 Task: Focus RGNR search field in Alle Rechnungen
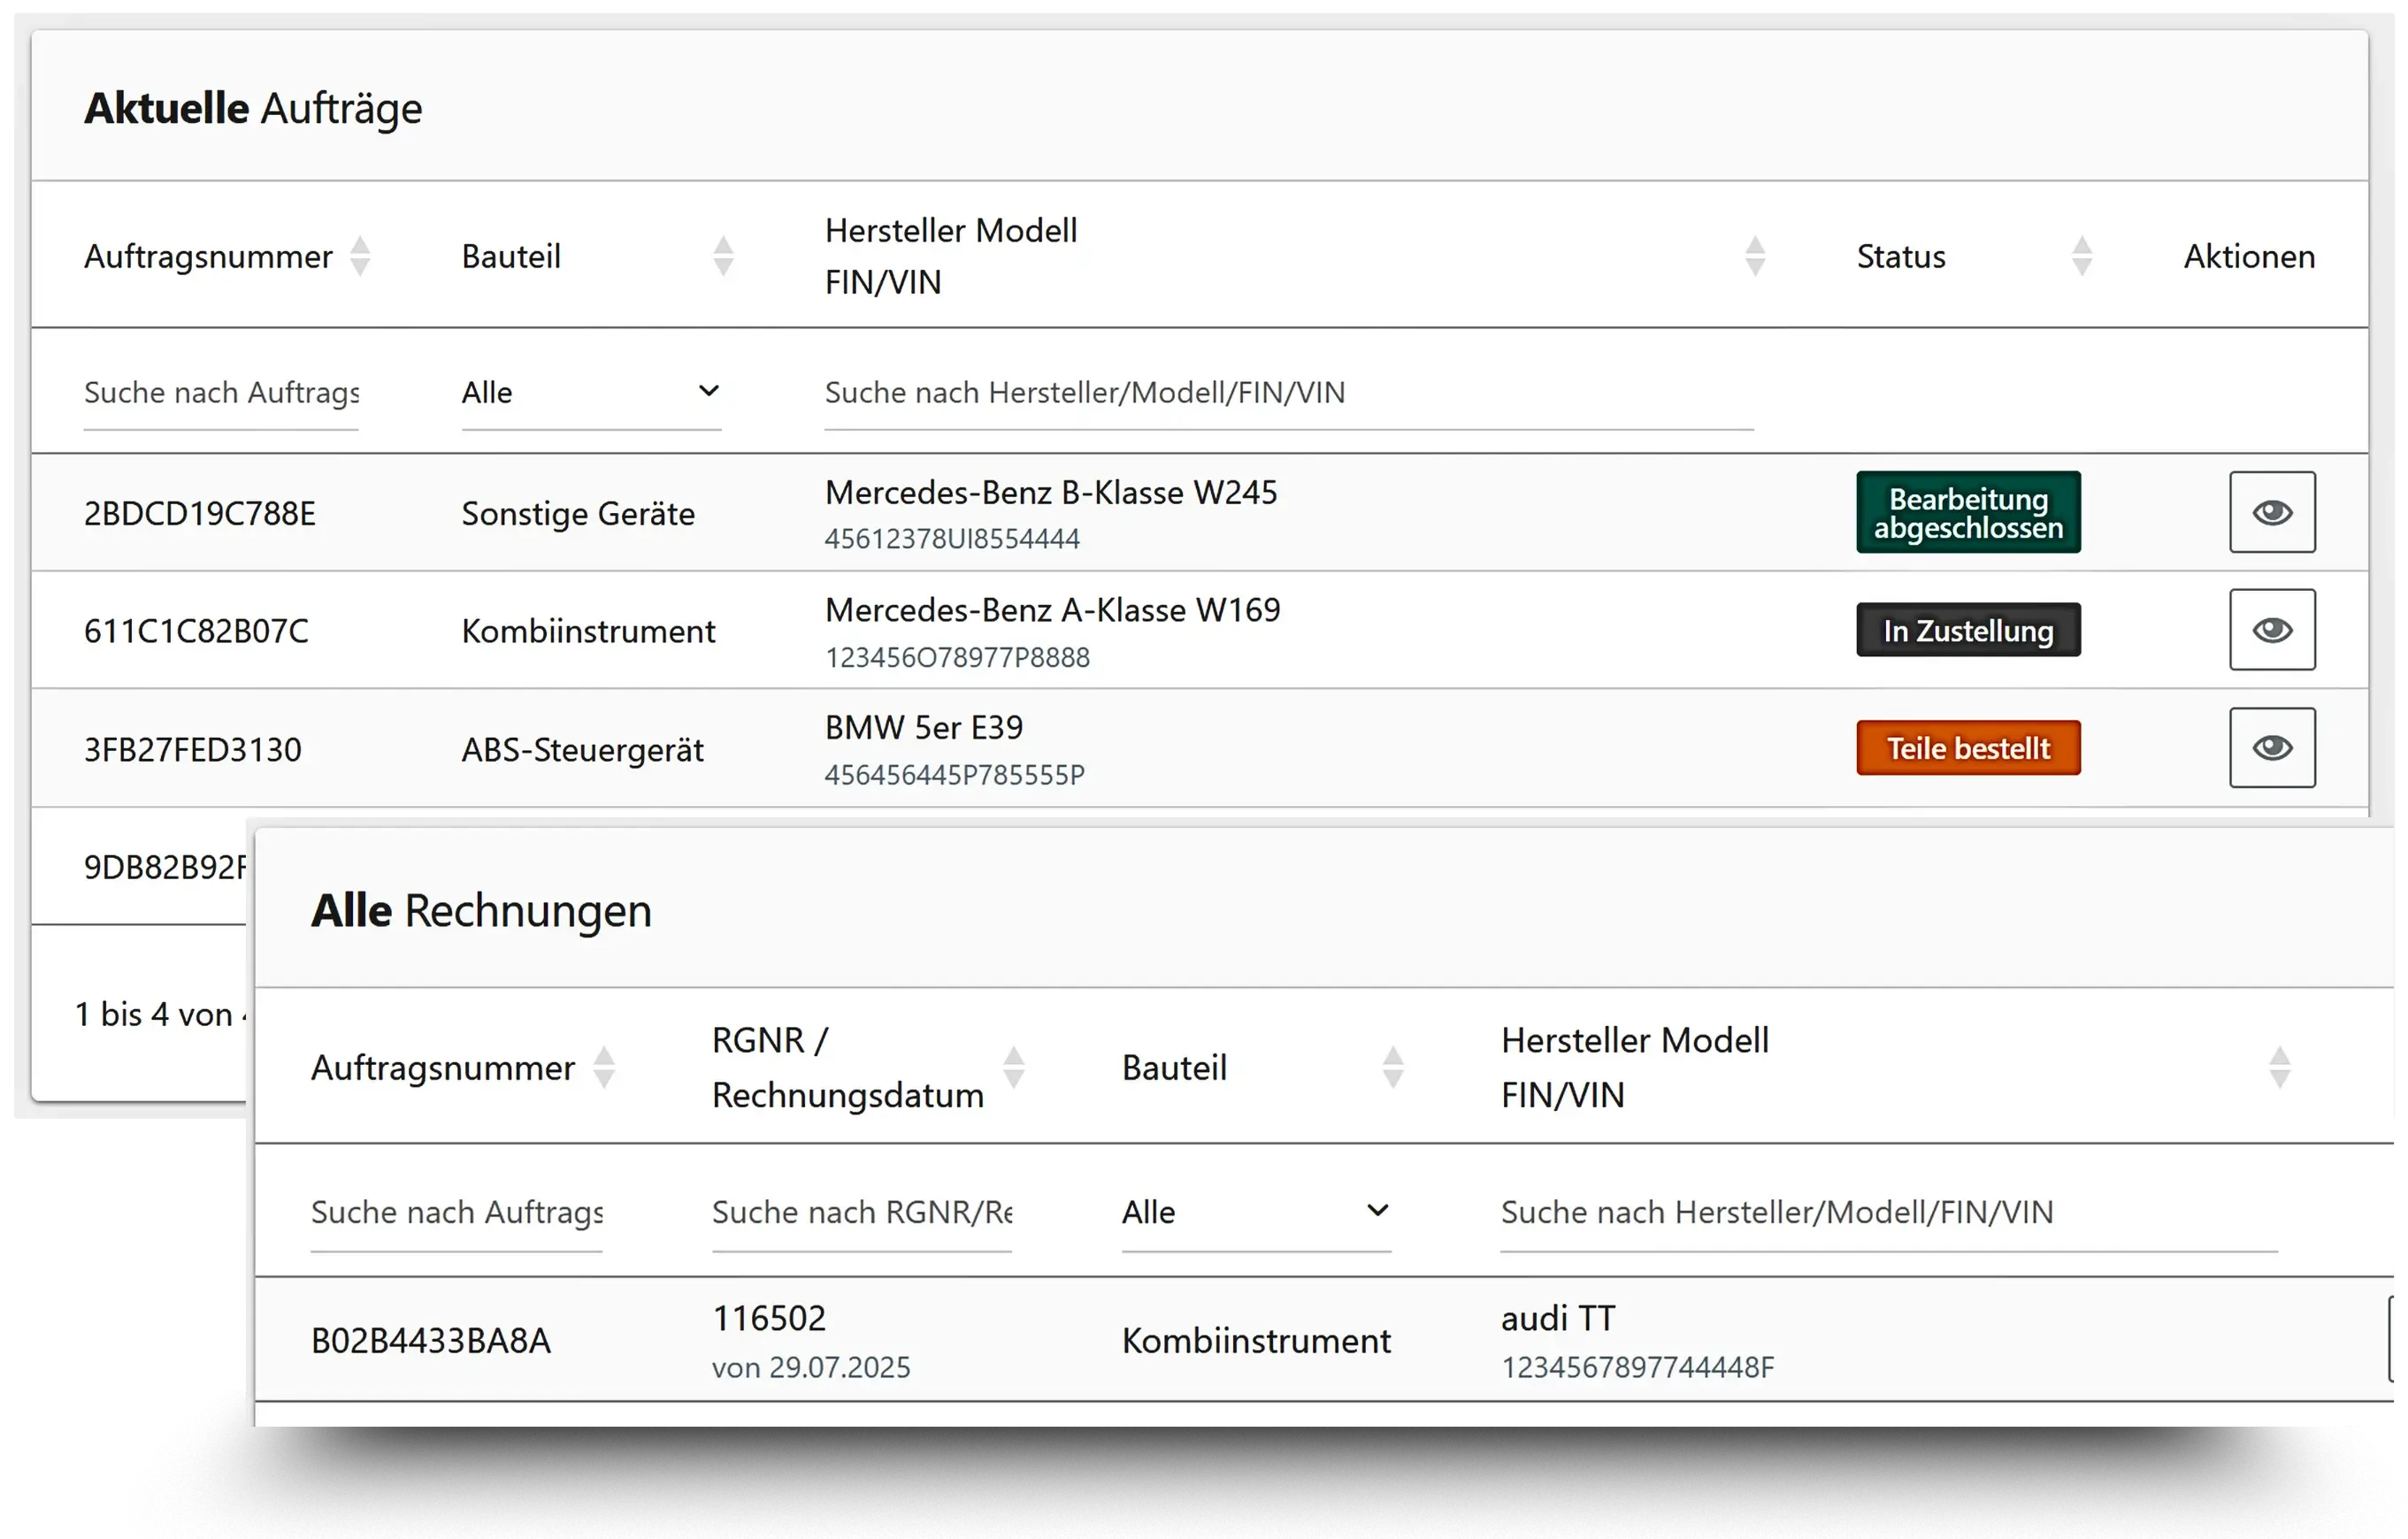862,1212
